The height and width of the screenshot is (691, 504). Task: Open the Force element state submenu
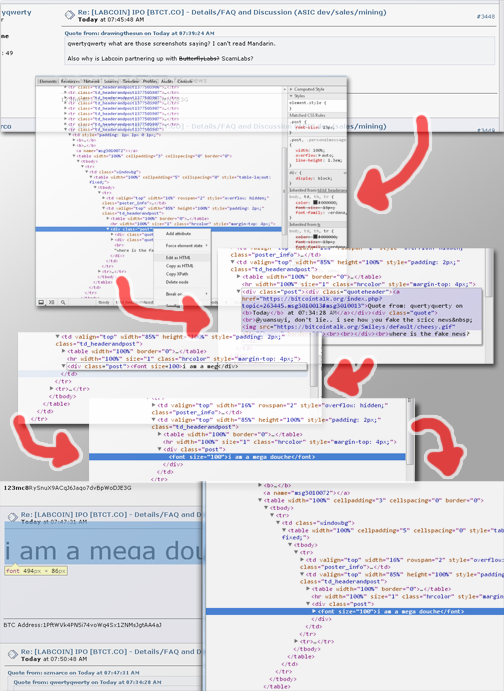(x=182, y=245)
